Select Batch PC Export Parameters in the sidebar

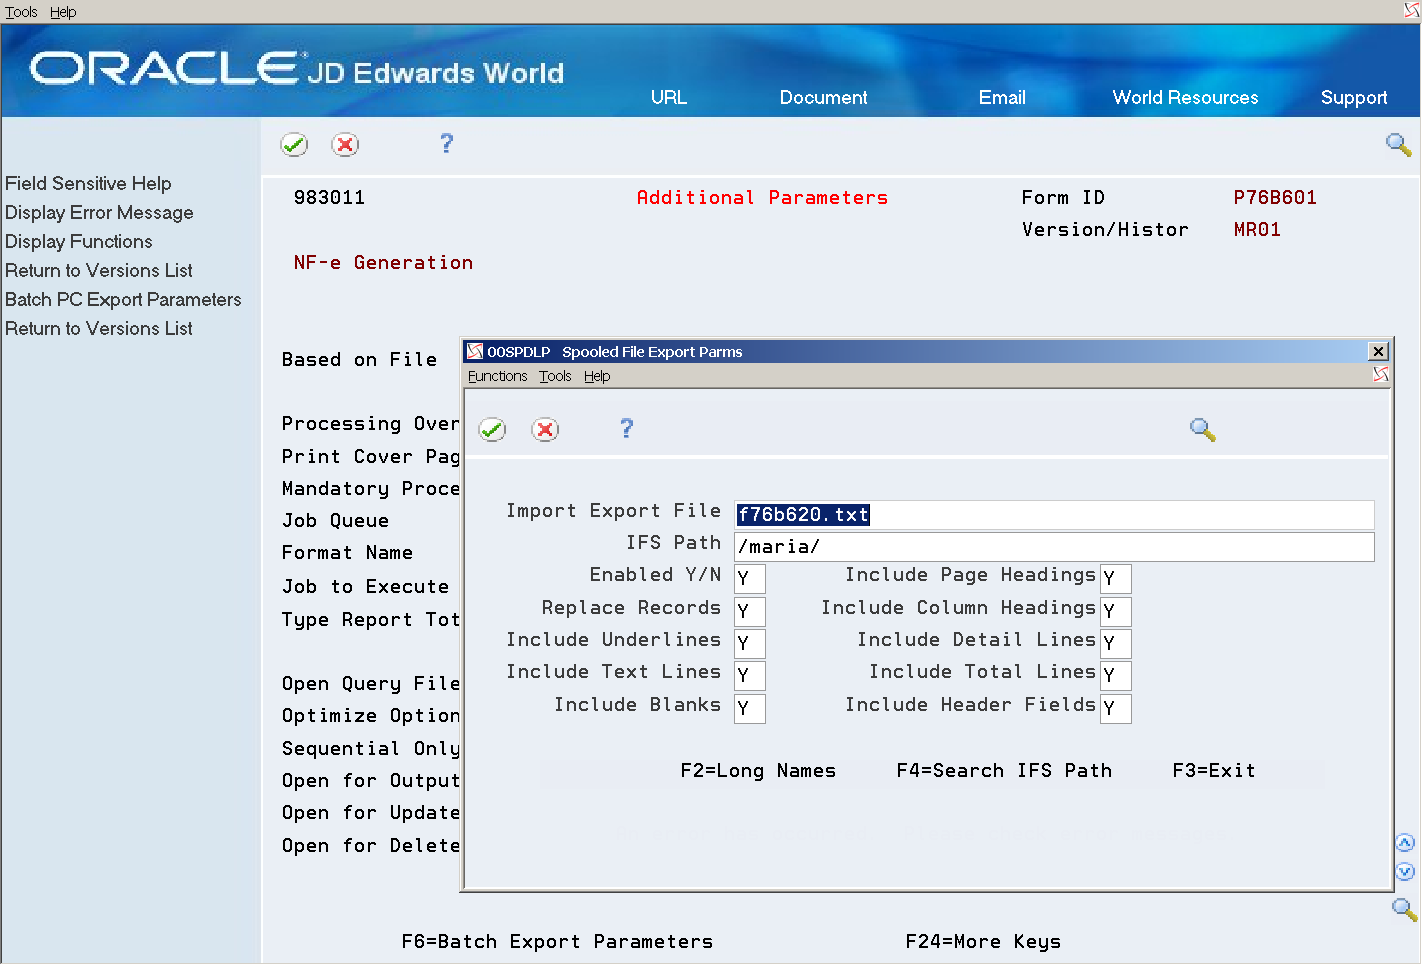[123, 299]
